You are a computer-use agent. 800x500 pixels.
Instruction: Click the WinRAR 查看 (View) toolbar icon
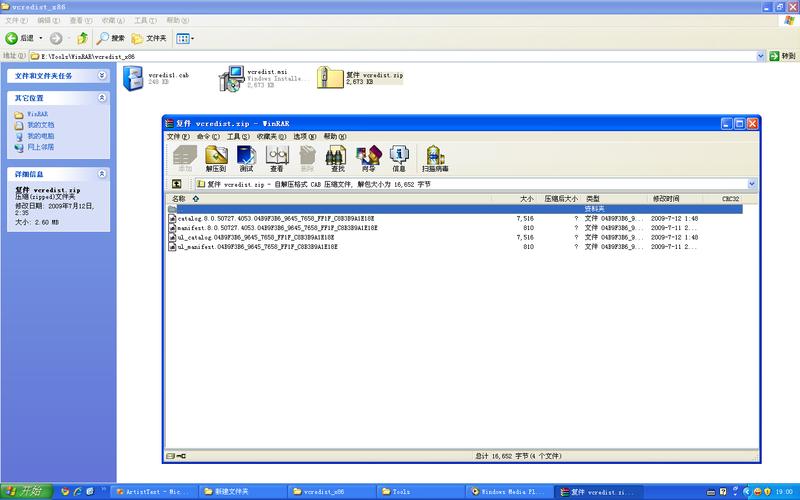coord(277,159)
